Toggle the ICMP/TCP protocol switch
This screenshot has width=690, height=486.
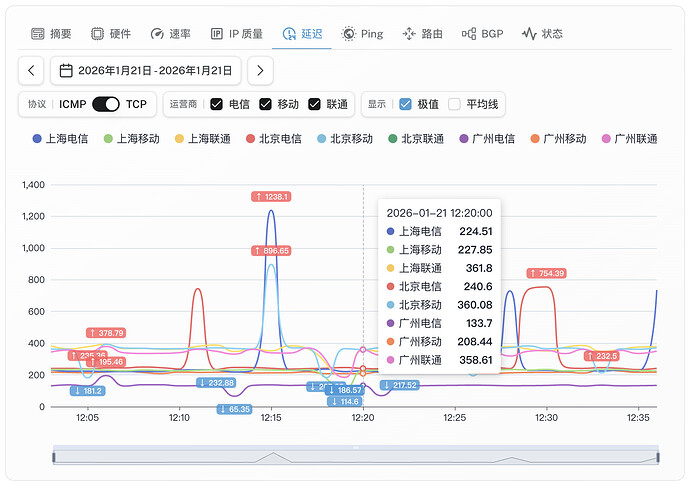(x=106, y=104)
